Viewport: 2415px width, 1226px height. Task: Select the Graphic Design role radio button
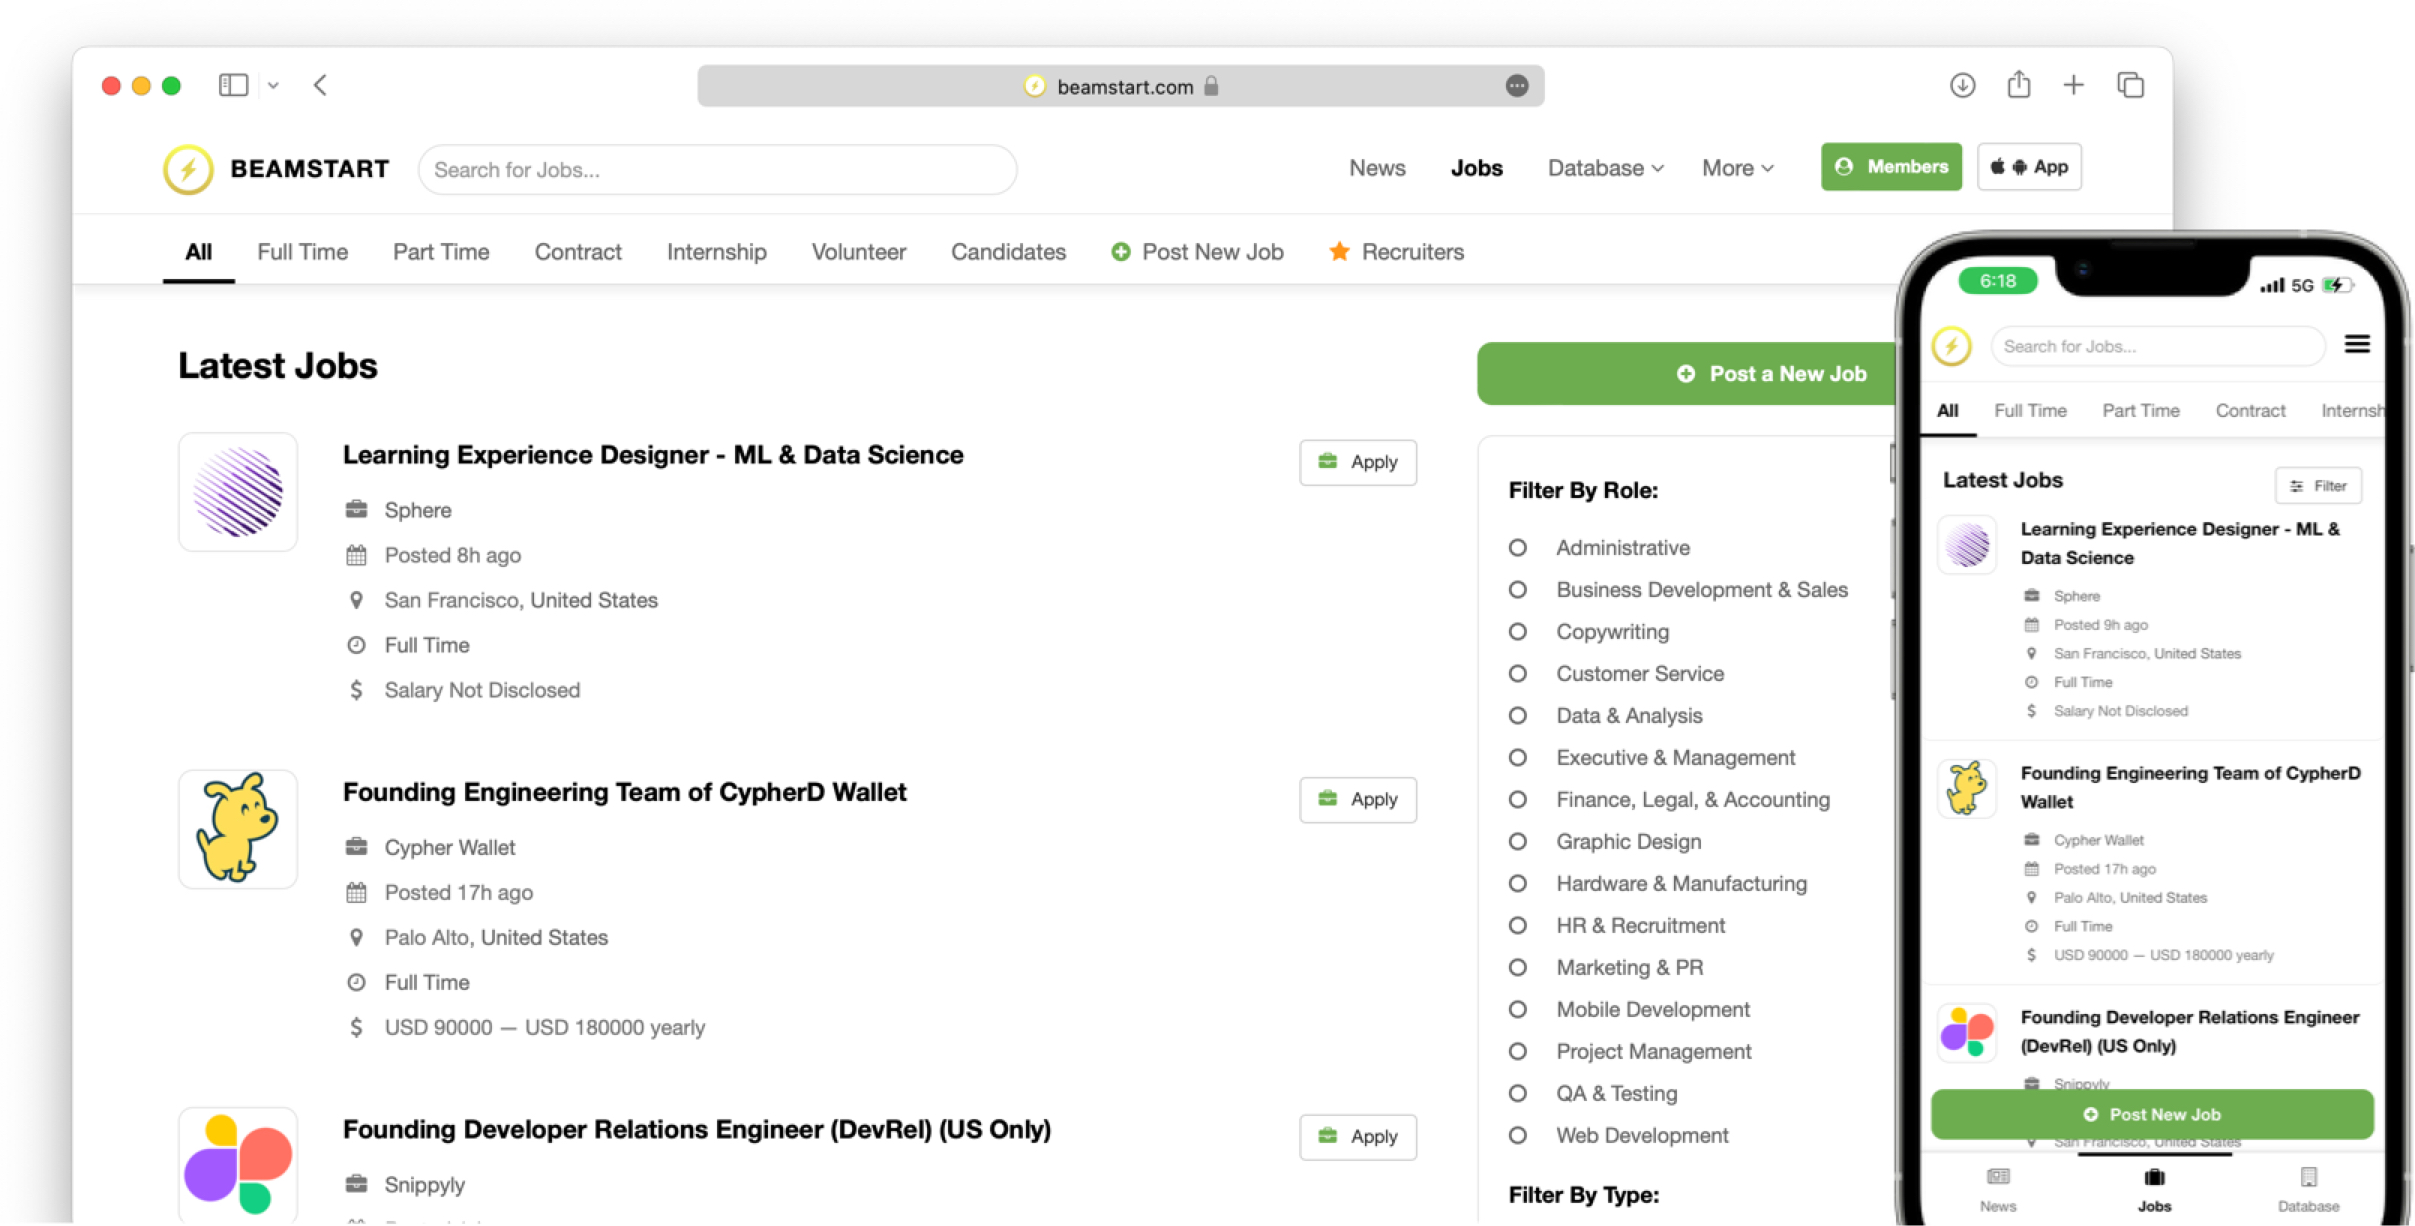click(x=1518, y=841)
